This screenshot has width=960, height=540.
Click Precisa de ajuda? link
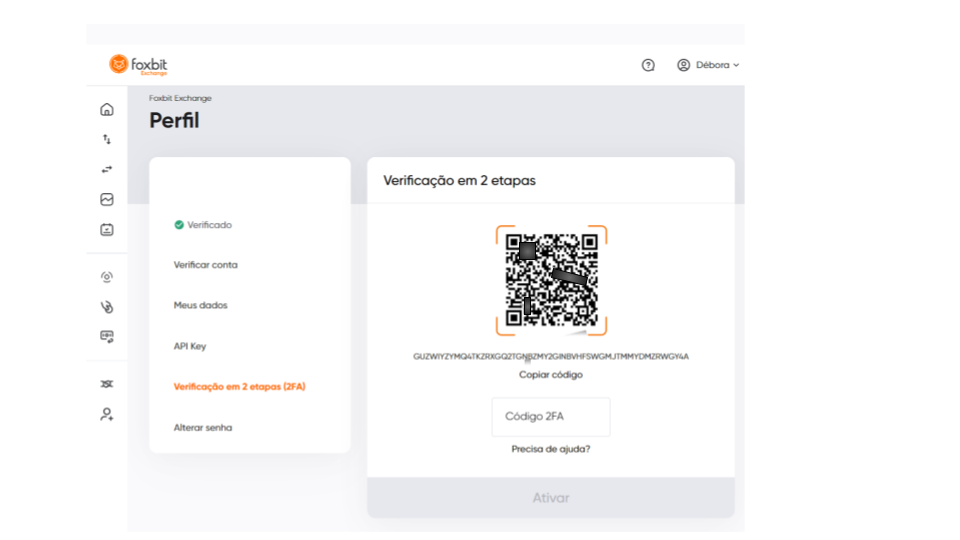click(550, 449)
